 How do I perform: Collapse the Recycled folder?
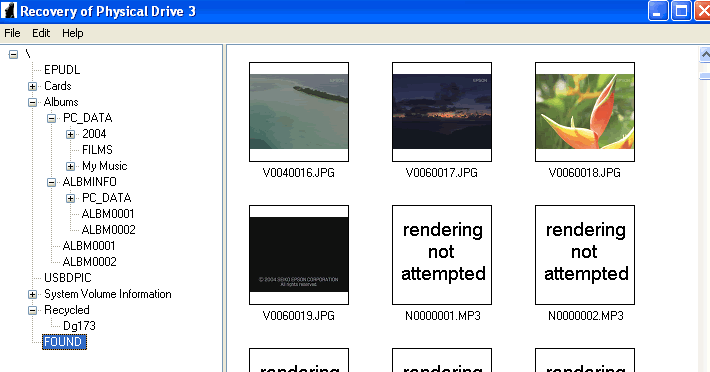(x=33, y=310)
